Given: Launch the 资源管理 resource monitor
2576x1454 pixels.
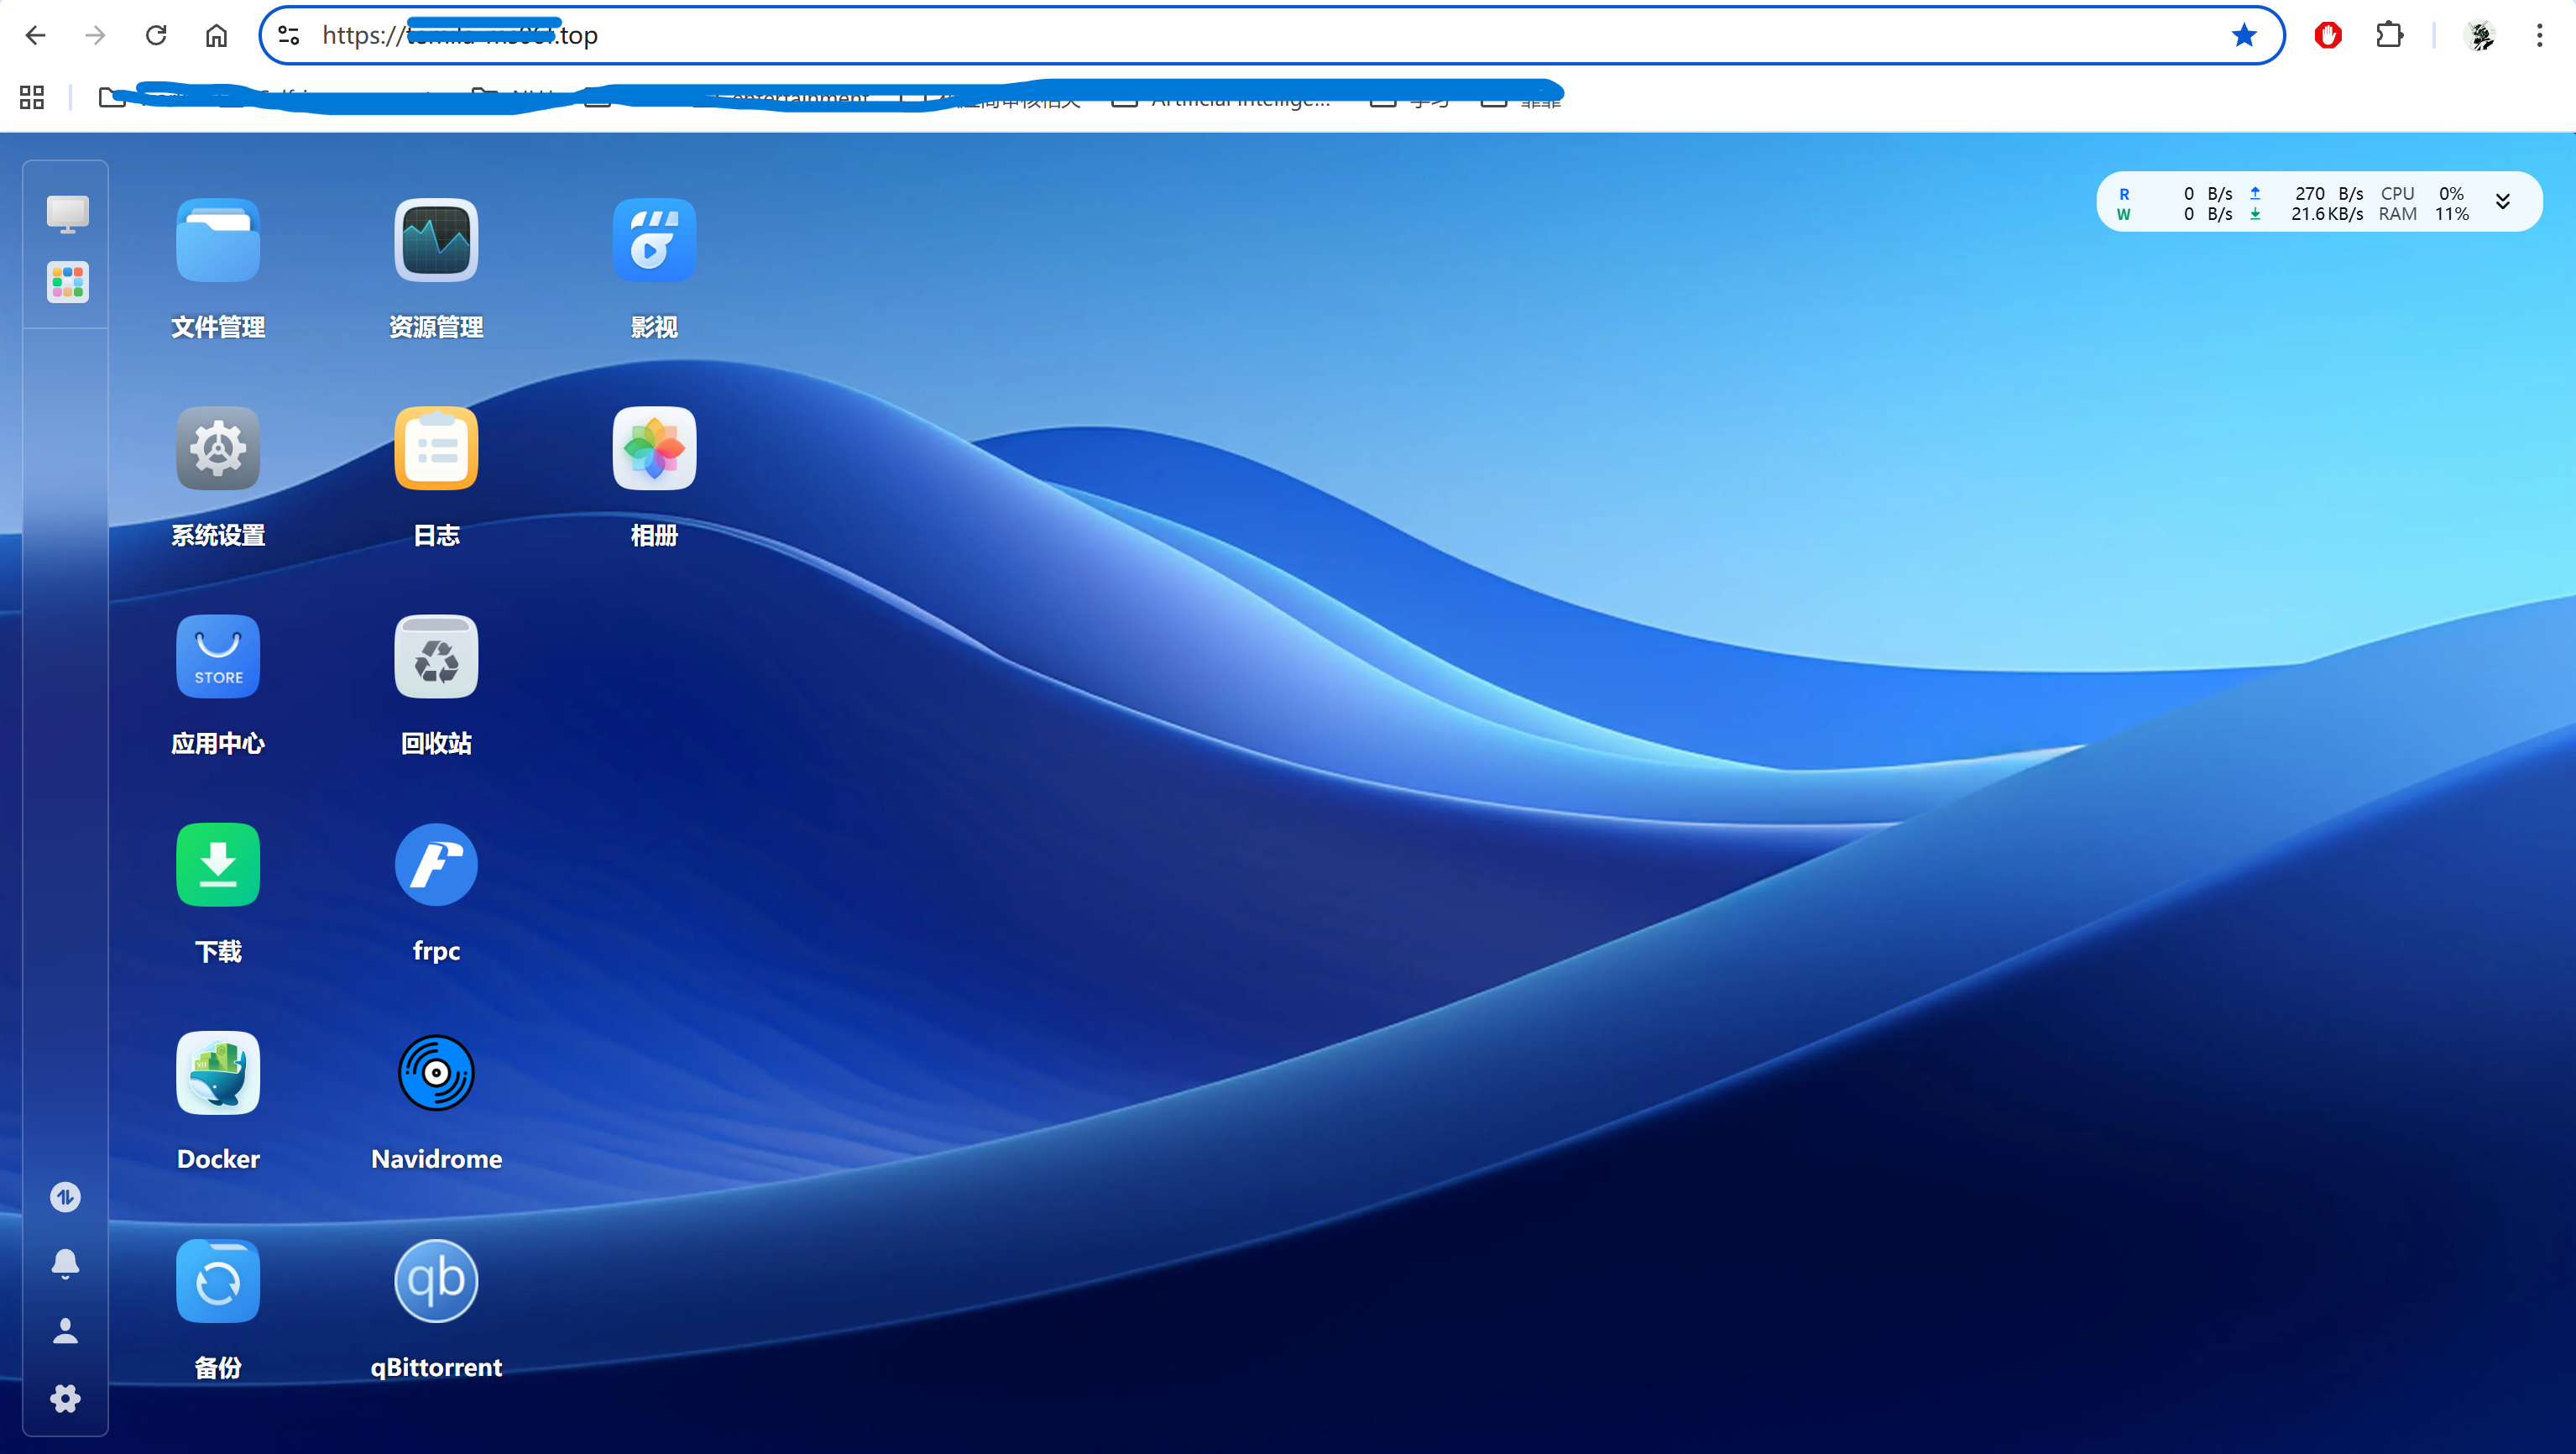Looking at the screenshot, I should pyautogui.click(x=436, y=241).
